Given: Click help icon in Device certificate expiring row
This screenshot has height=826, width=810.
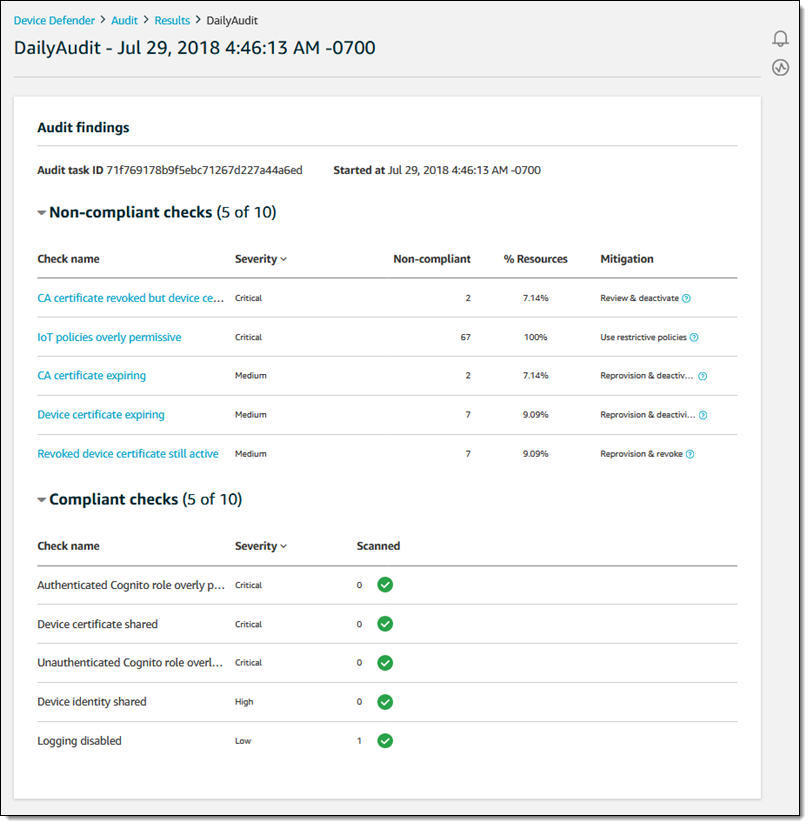Looking at the screenshot, I should [x=703, y=415].
